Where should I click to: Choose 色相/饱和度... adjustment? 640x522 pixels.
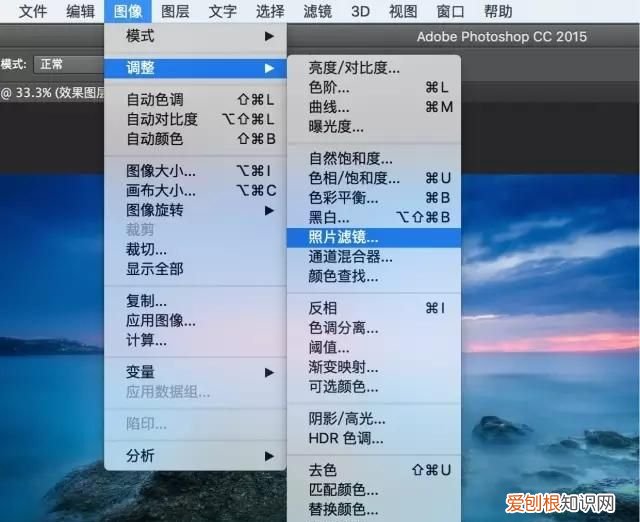pos(374,178)
